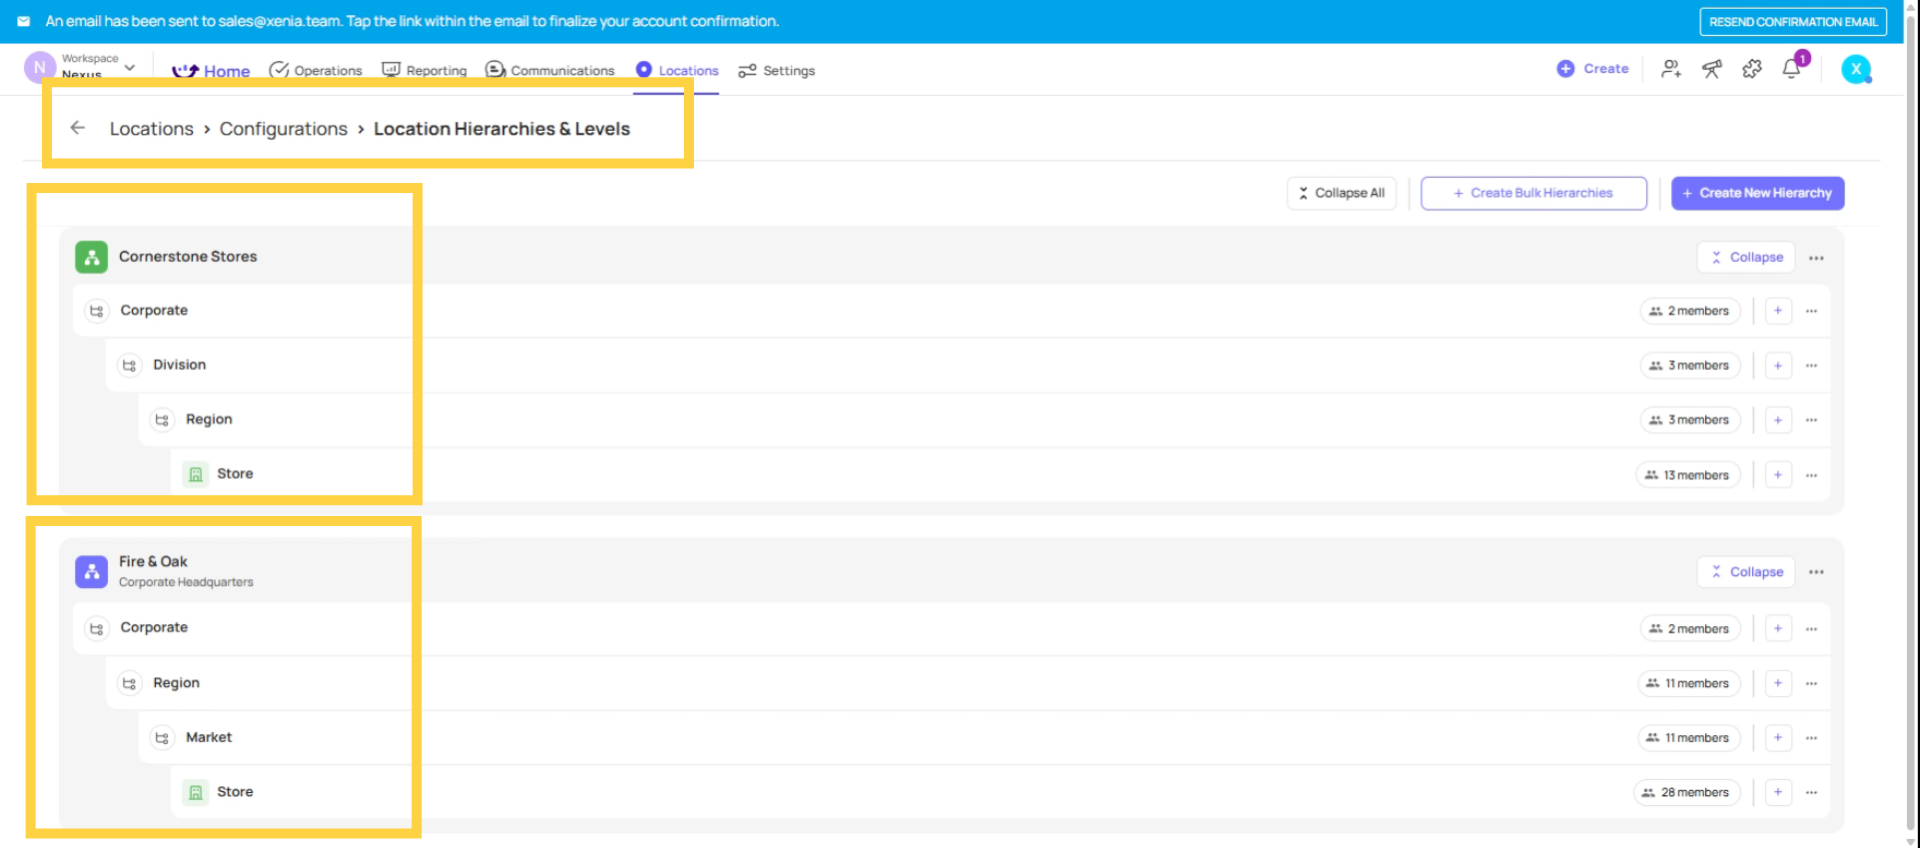
Task: Click the back arrow beside Locations breadcrumb
Action: (x=78, y=128)
